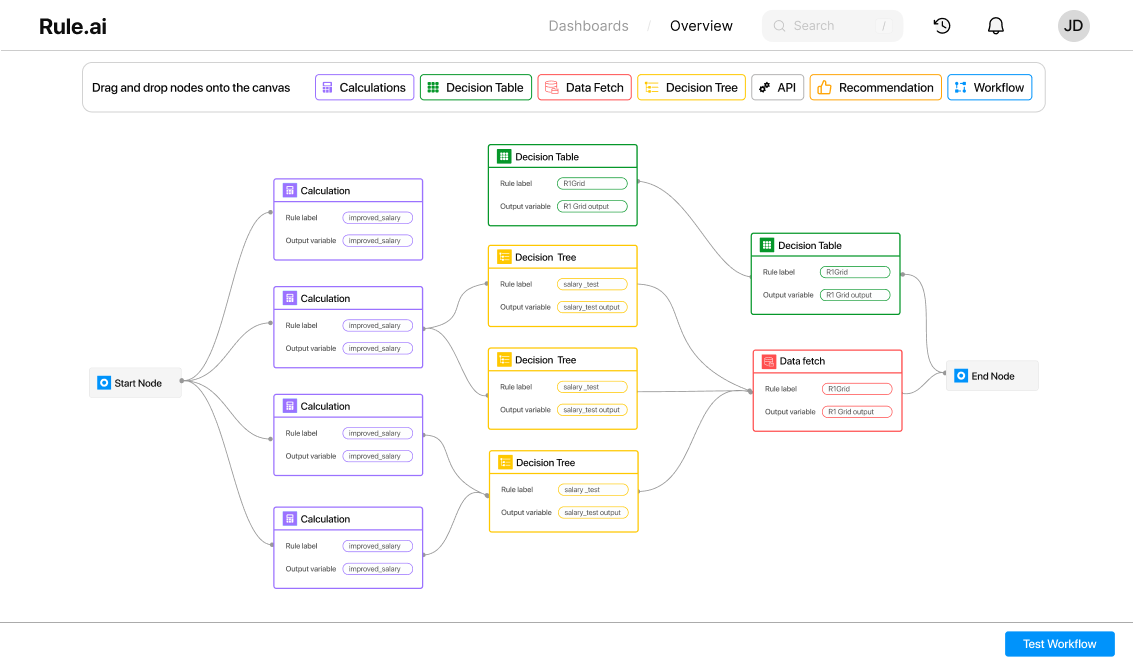This screenshot has height=666, width=1133.
Task: Open the Overview breadcrumb tab
Action: [x=701, y=26]
